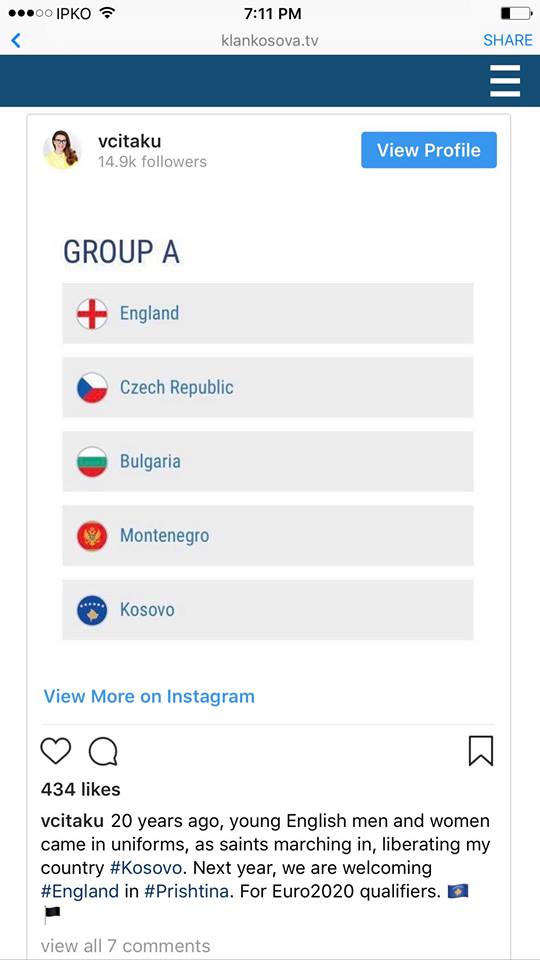The image size is (540, 960).
Task: Select the Montenegro team row
Action: click(268, 536)
